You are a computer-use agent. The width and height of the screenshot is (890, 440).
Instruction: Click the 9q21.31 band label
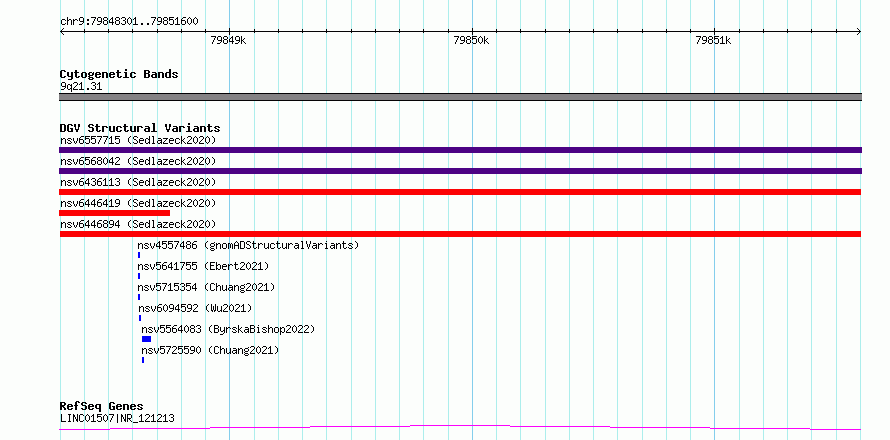[x=81, y=87]
